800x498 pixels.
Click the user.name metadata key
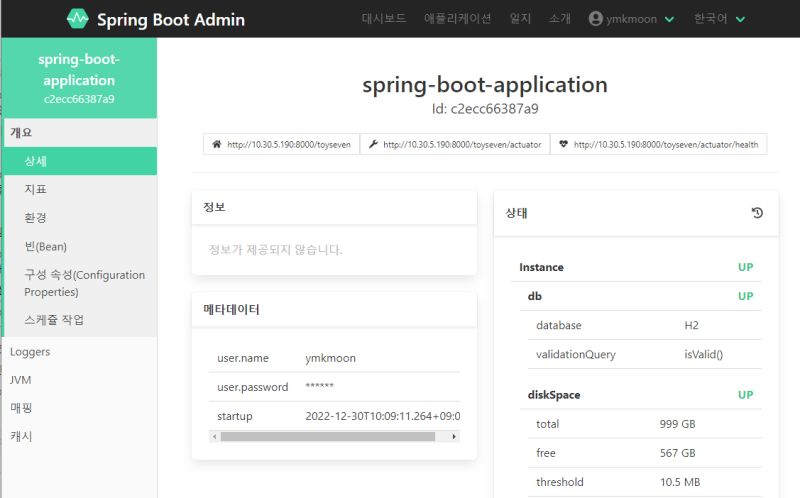pyautogui.click(x=243, y=358)
